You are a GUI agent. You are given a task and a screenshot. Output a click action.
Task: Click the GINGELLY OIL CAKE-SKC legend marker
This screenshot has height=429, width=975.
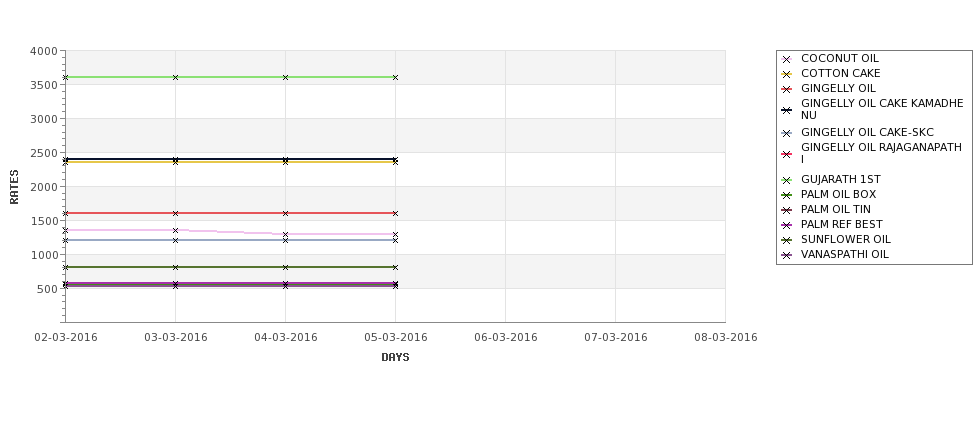click(786, 133)
